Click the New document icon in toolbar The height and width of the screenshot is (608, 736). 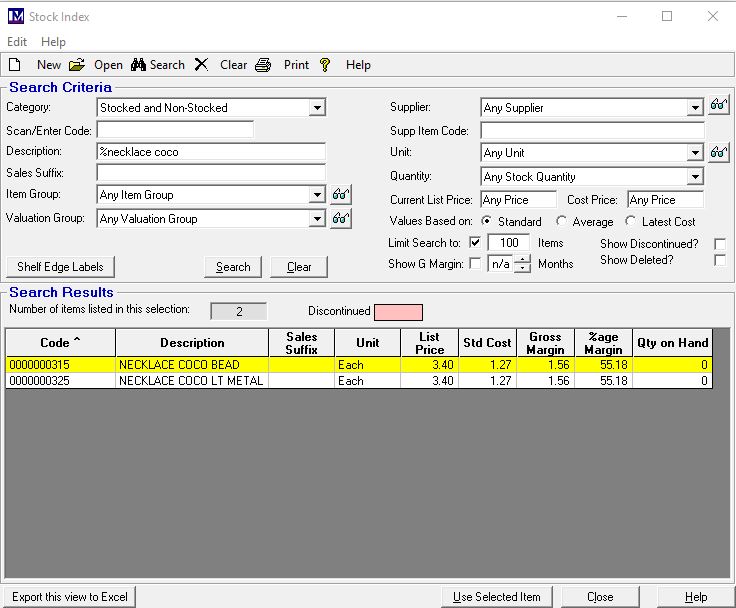coord(15,65)
